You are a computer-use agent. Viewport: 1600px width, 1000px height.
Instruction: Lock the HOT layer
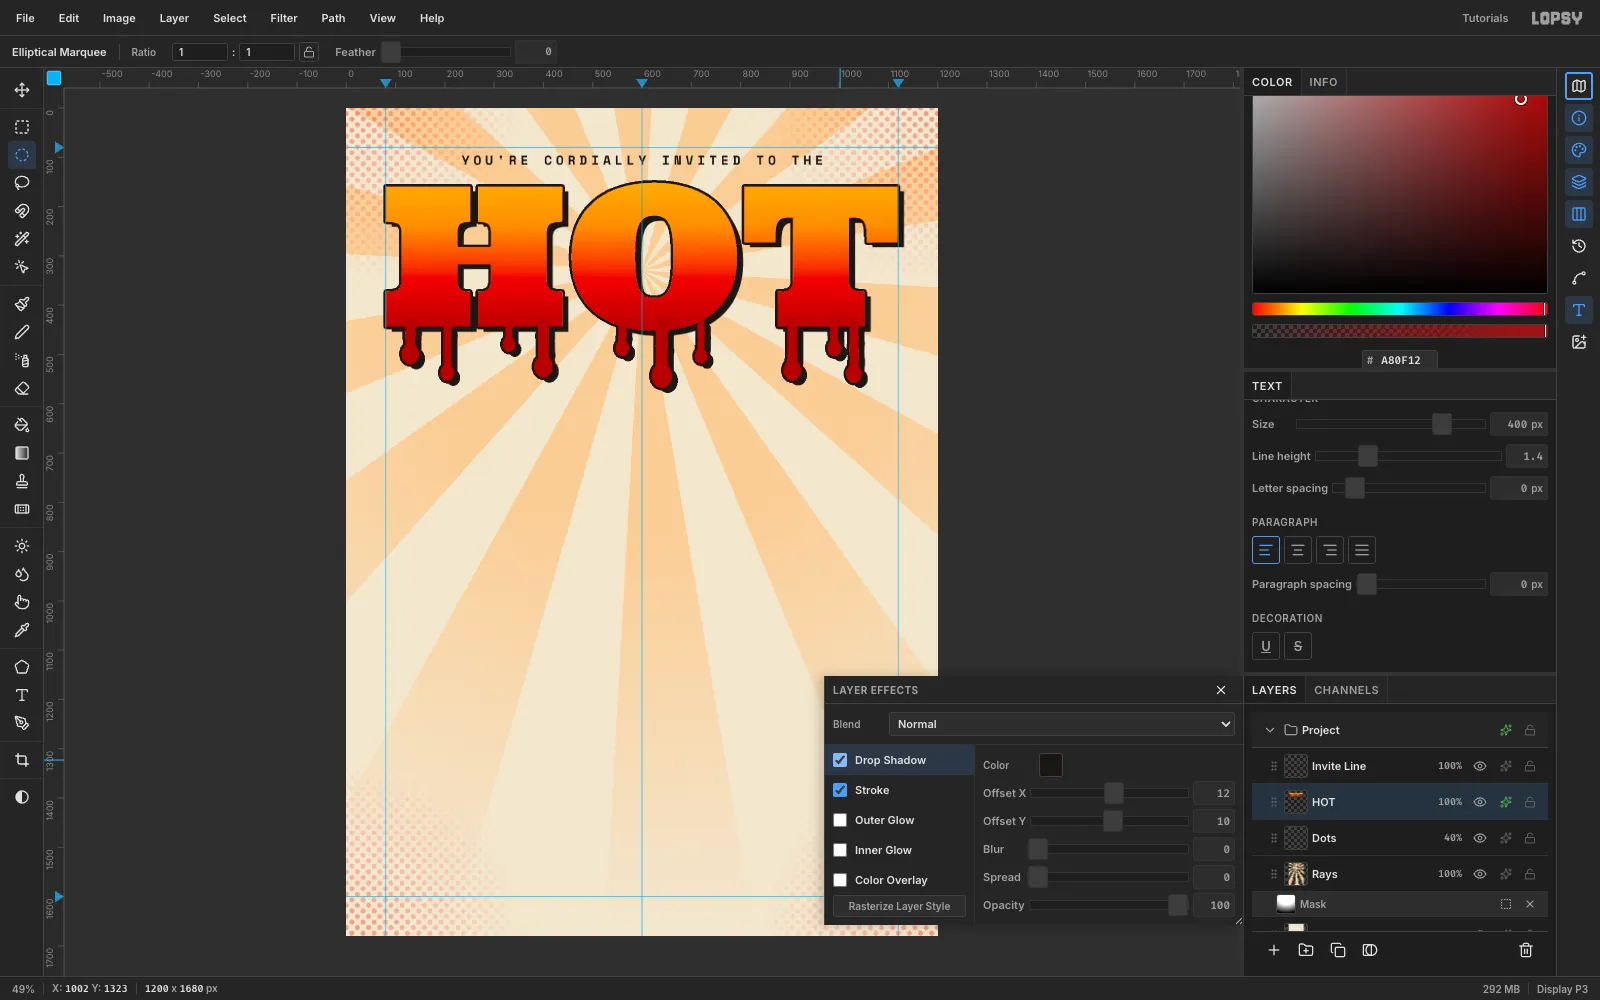[x=1530, y=802]
